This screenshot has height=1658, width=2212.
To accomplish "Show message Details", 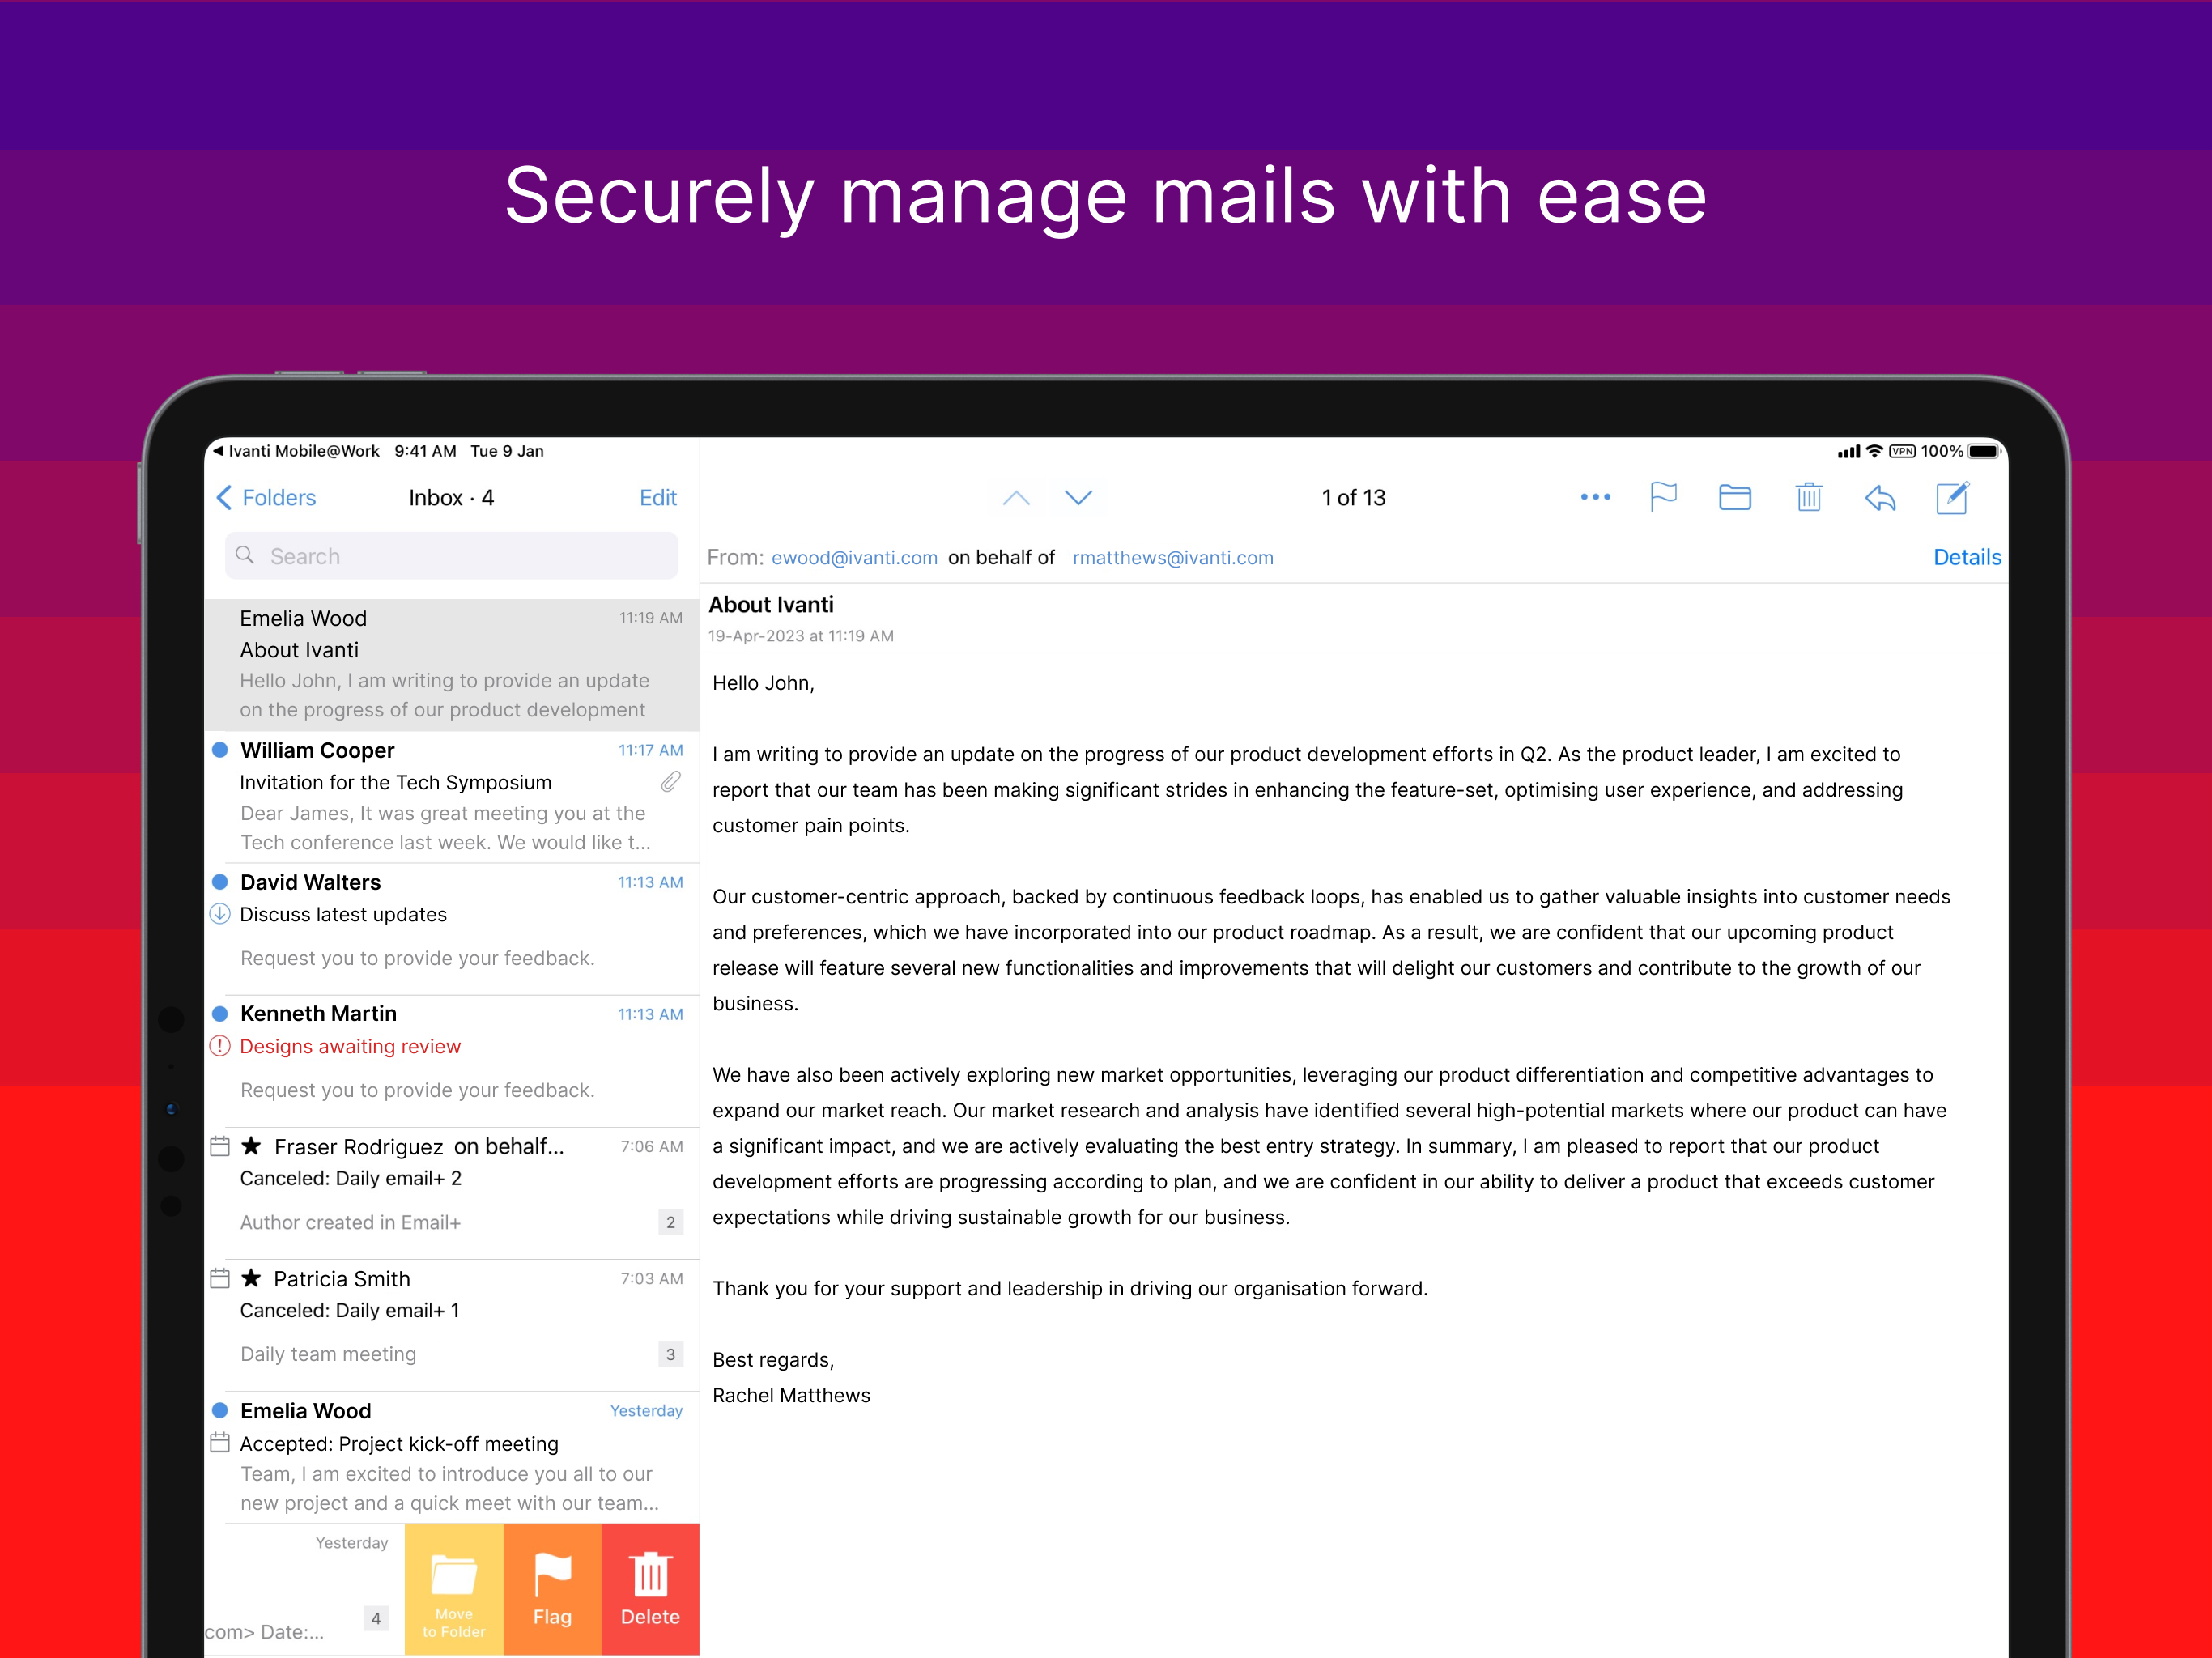I will click(x=1967, y=557).
